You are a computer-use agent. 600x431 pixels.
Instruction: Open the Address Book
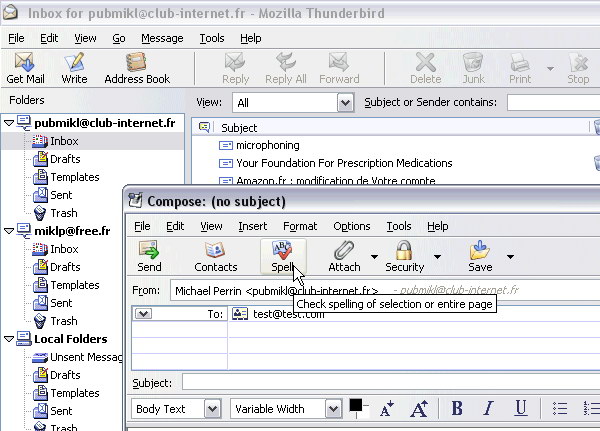coord(137,68)
